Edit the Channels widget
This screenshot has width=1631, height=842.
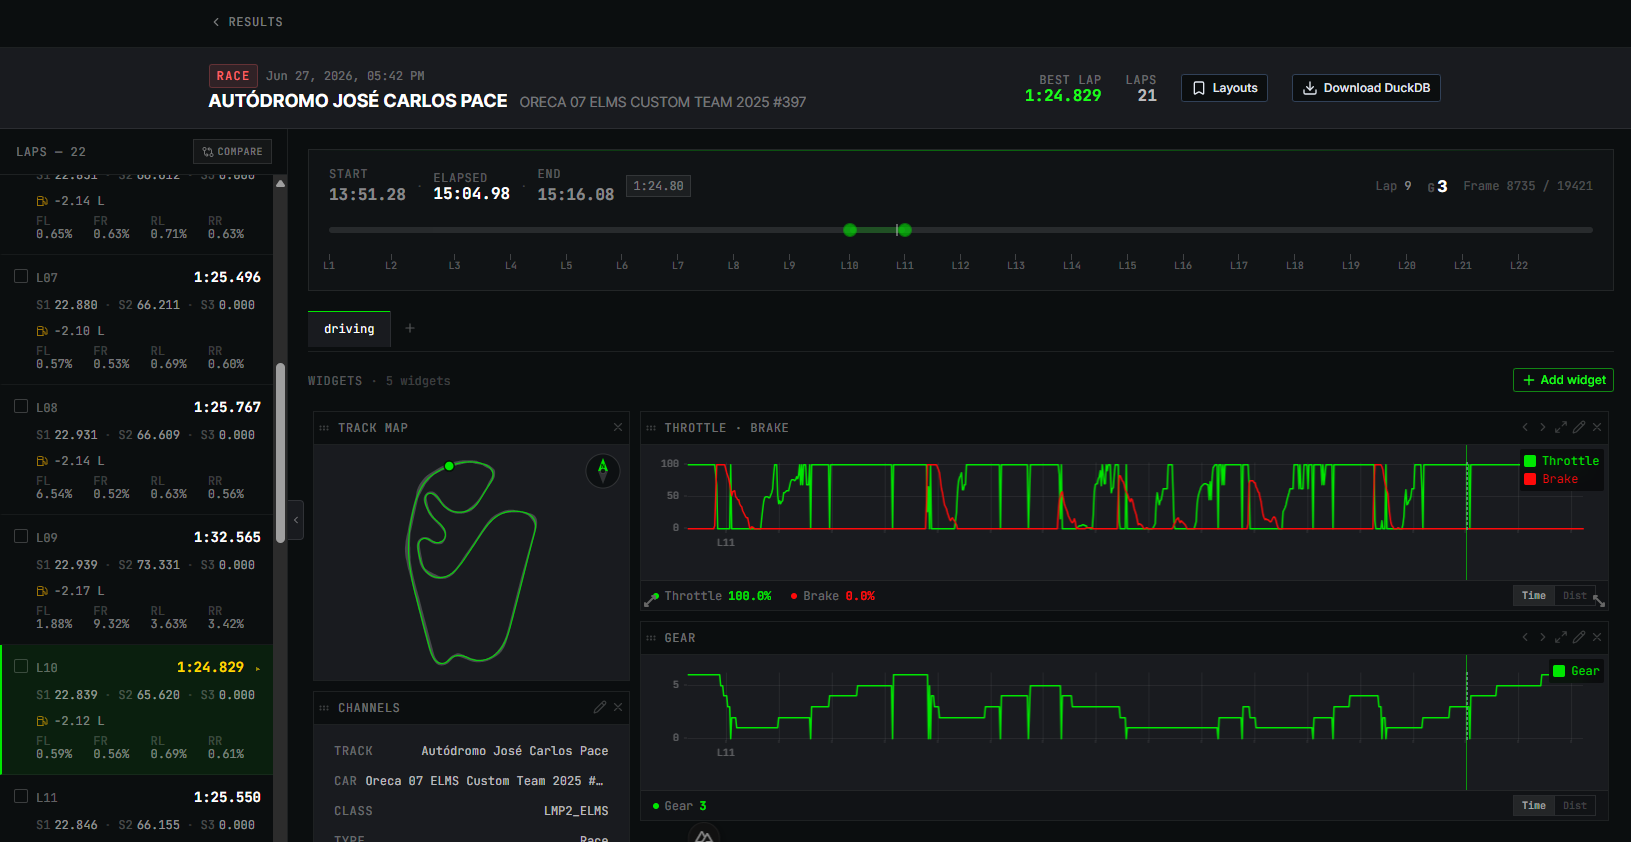(x=600, y=707)
